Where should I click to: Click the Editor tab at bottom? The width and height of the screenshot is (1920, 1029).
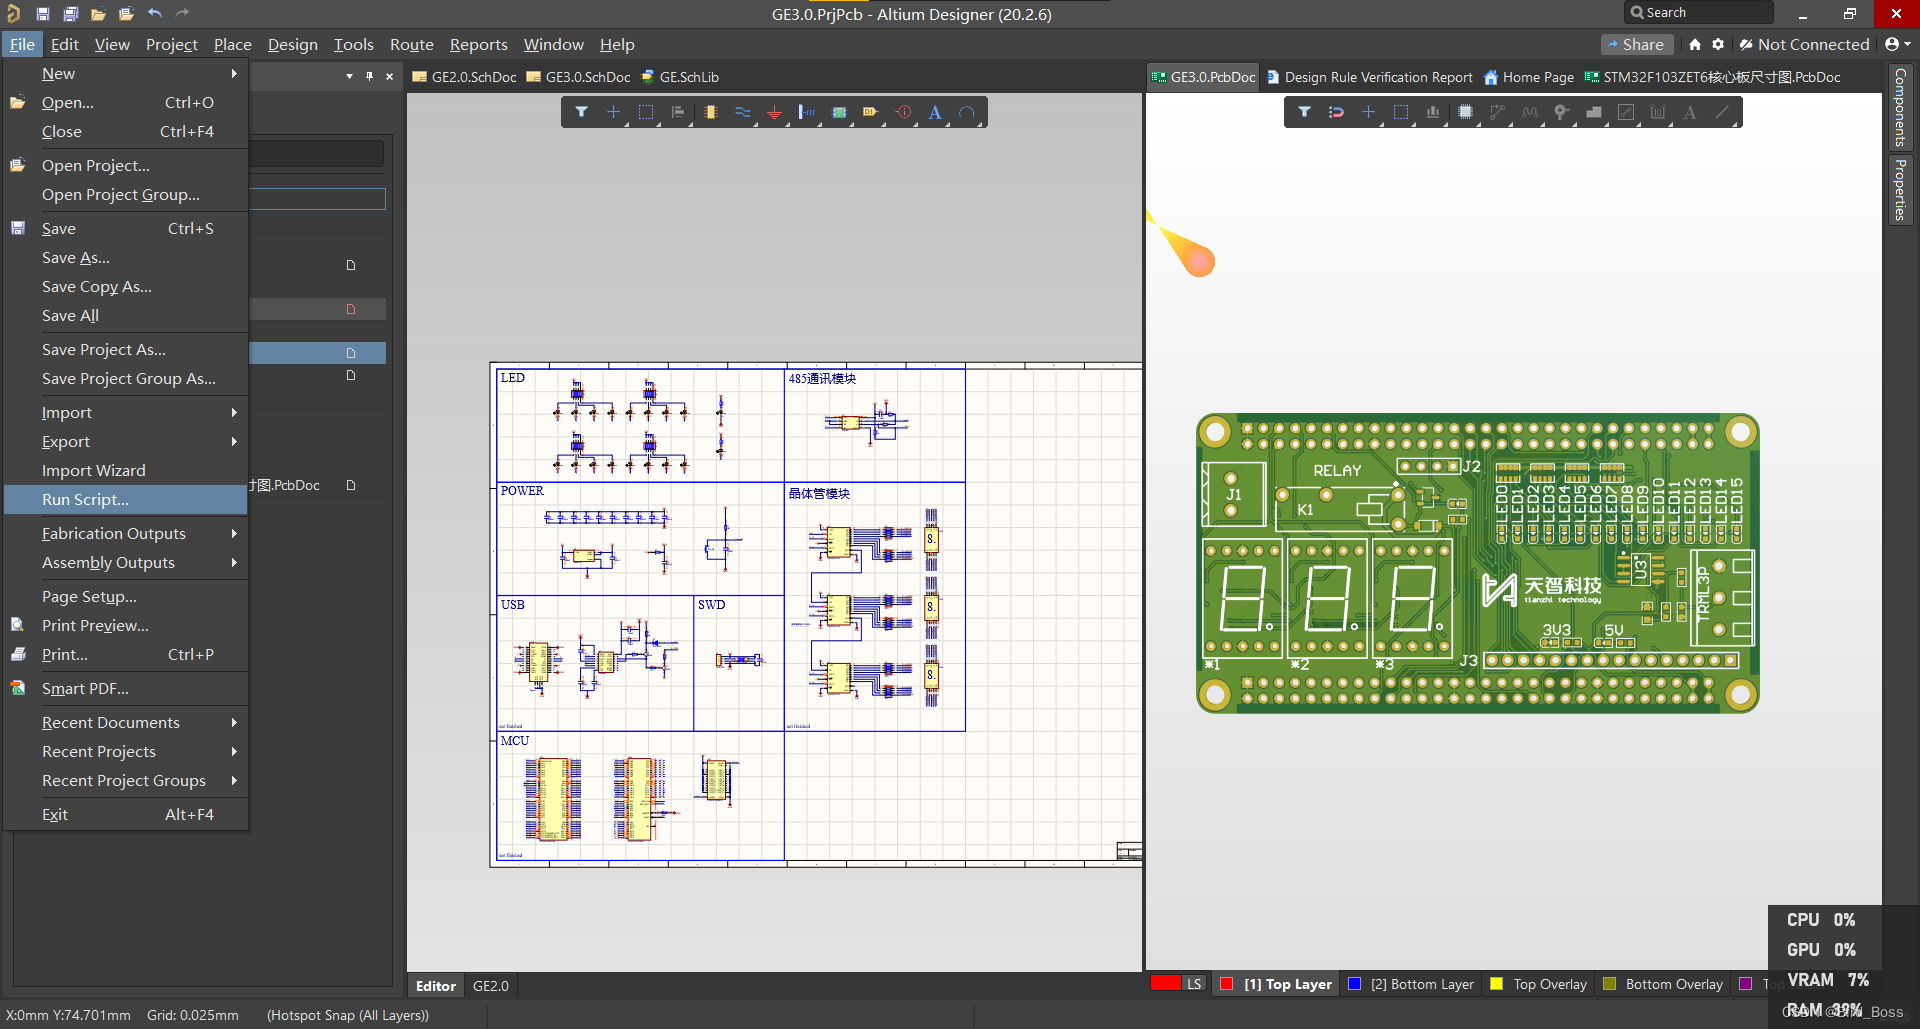point(436,986)
